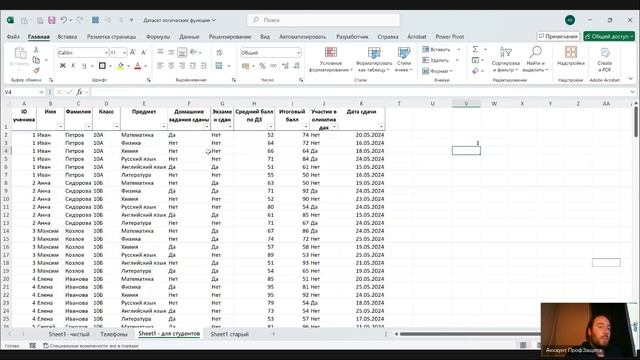Undo the last action
The width and height of the screenshot is (640, 360).
pos(63,20)
